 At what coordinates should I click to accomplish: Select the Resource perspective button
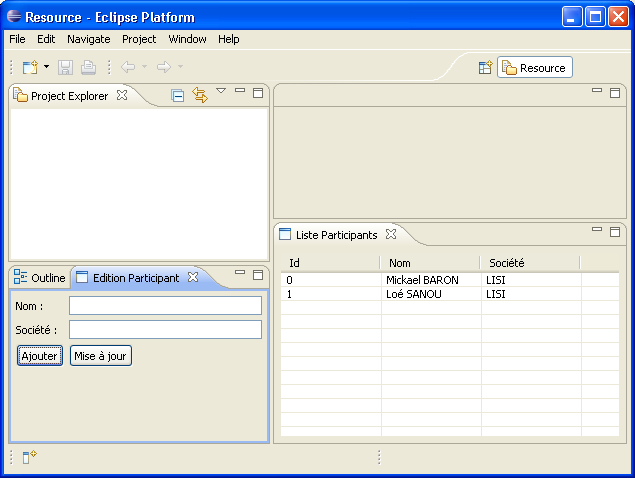click(535, 68)
